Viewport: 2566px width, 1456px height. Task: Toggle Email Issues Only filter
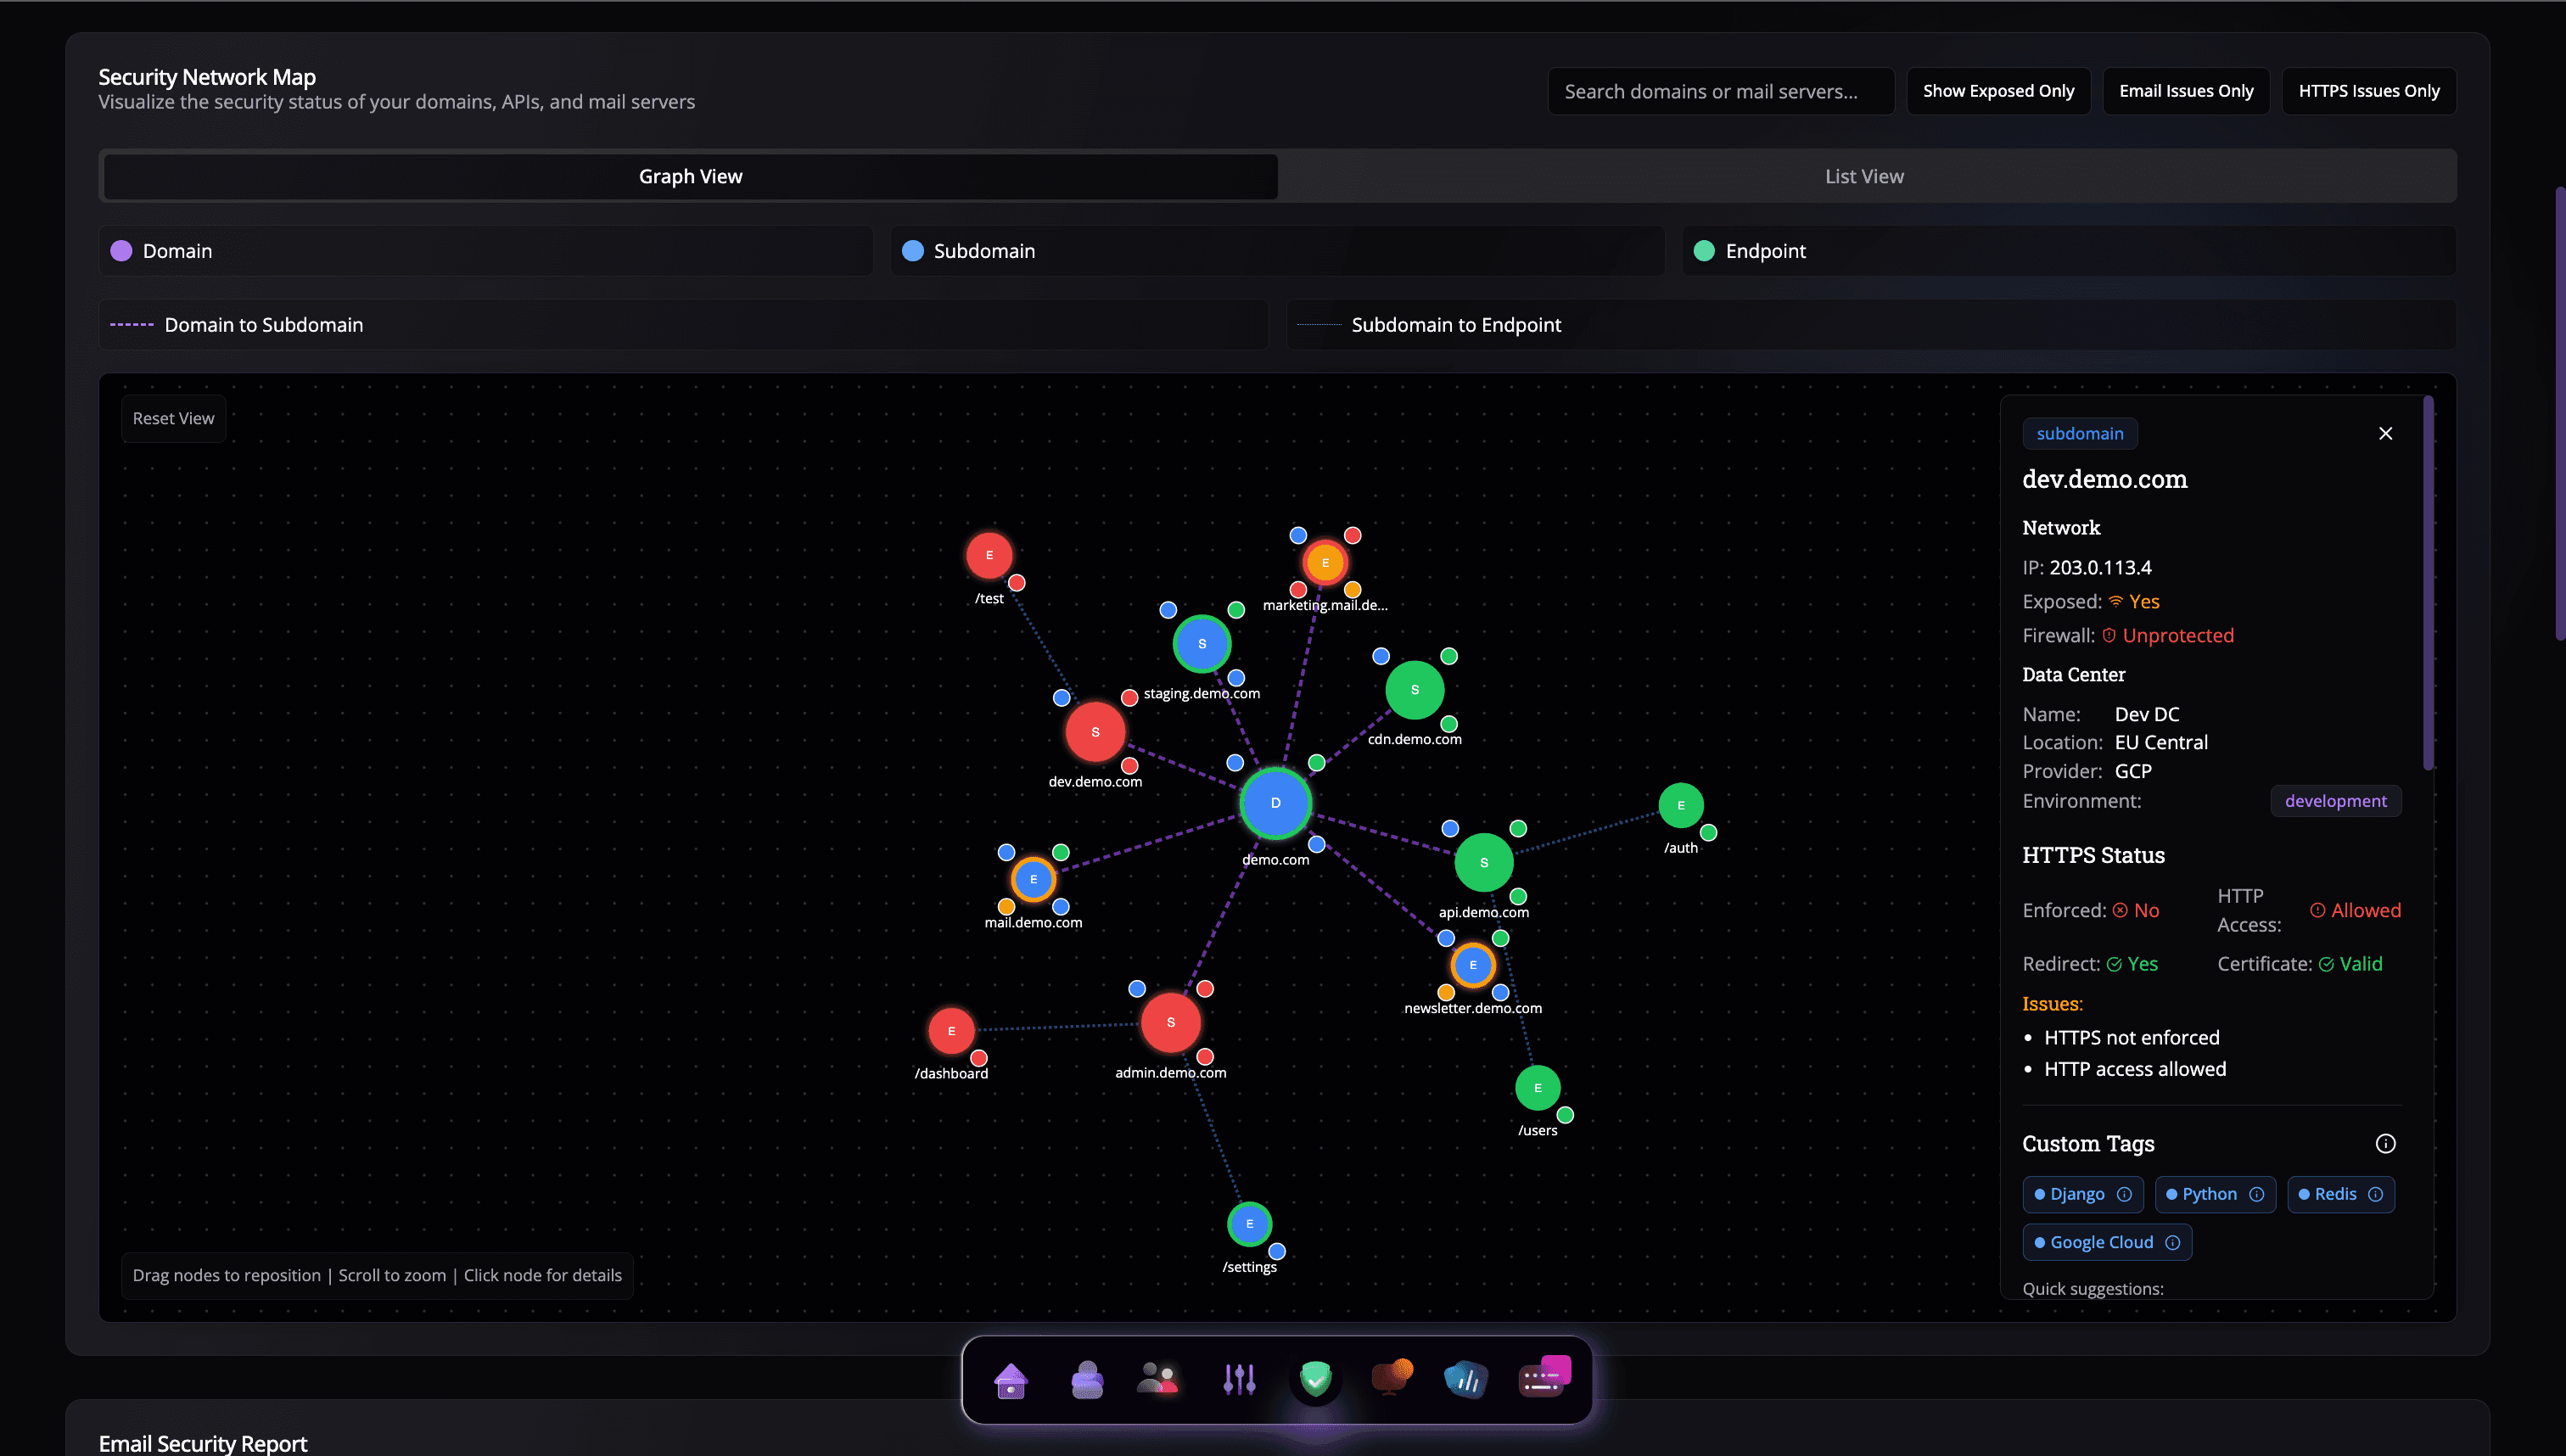[x=2185, y=91]
